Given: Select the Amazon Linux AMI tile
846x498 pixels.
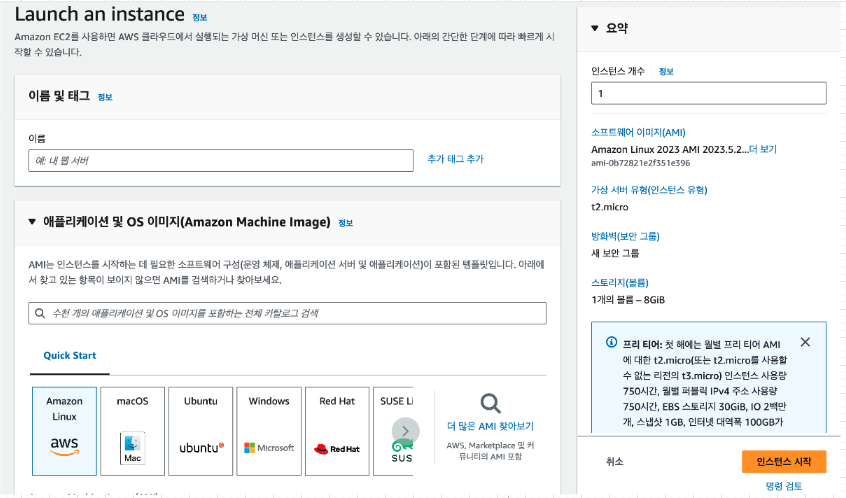Looking at the screenshot, I should [x=64, y=431].
